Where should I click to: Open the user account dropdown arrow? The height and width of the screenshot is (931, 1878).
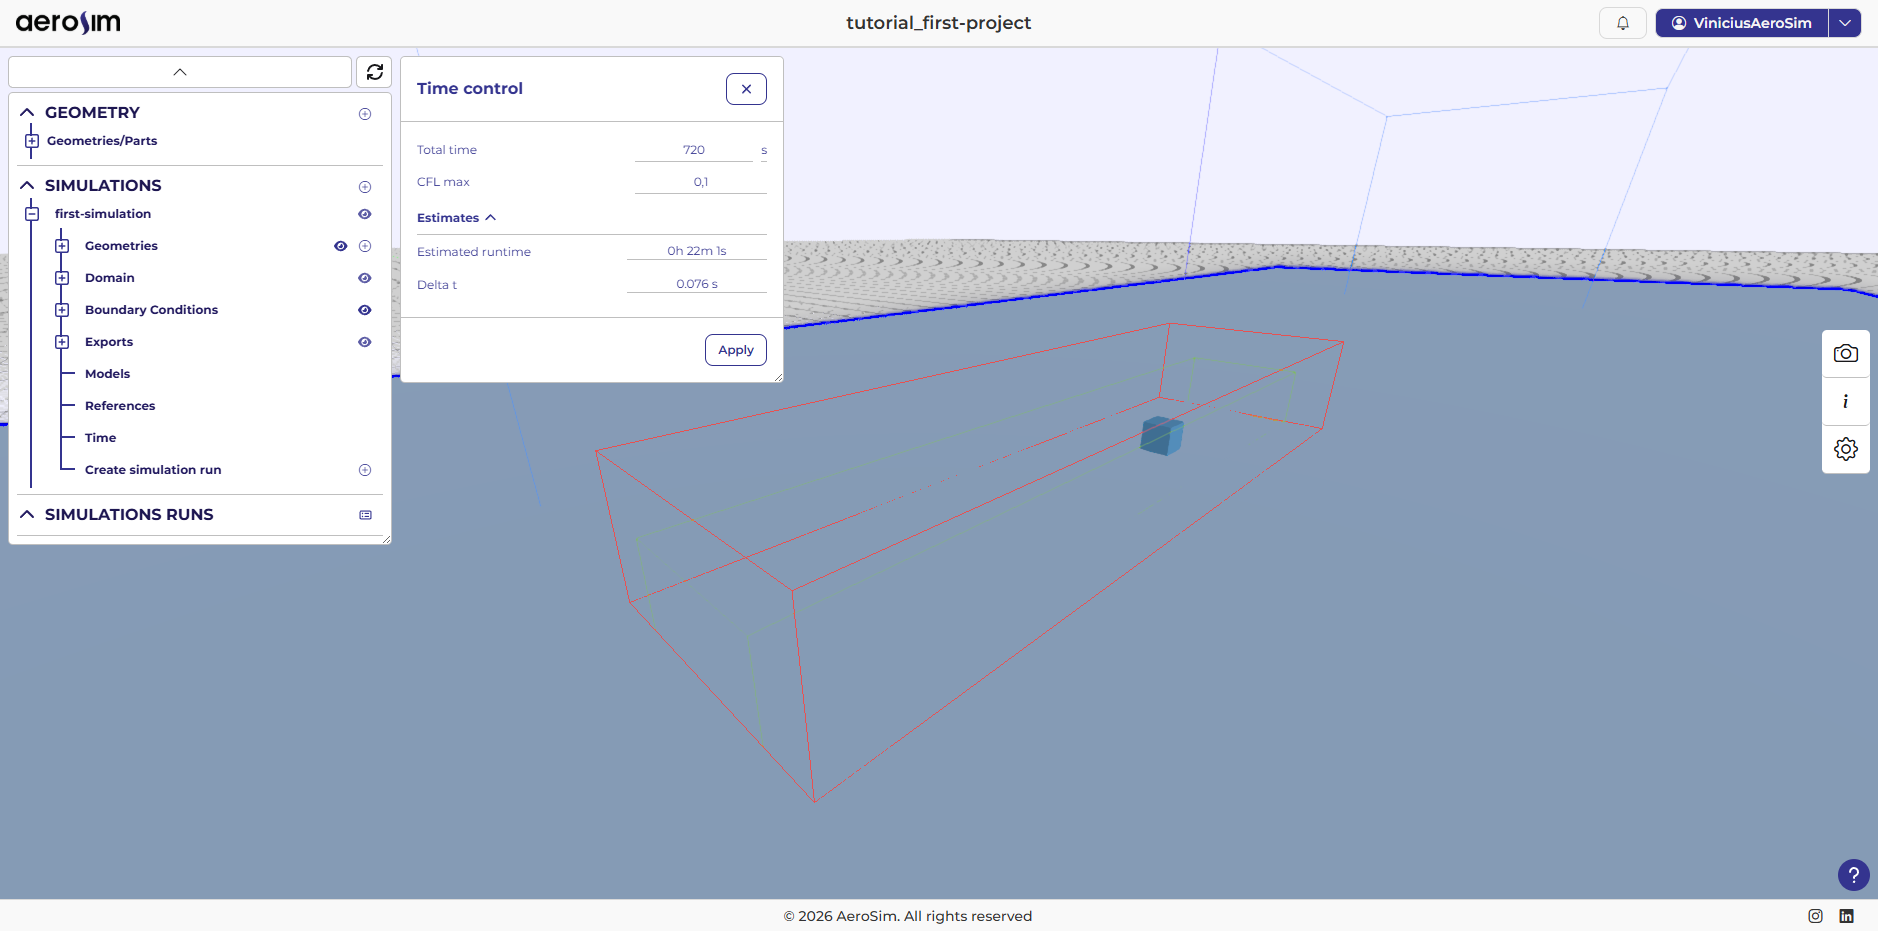[x=1844, y=23]
